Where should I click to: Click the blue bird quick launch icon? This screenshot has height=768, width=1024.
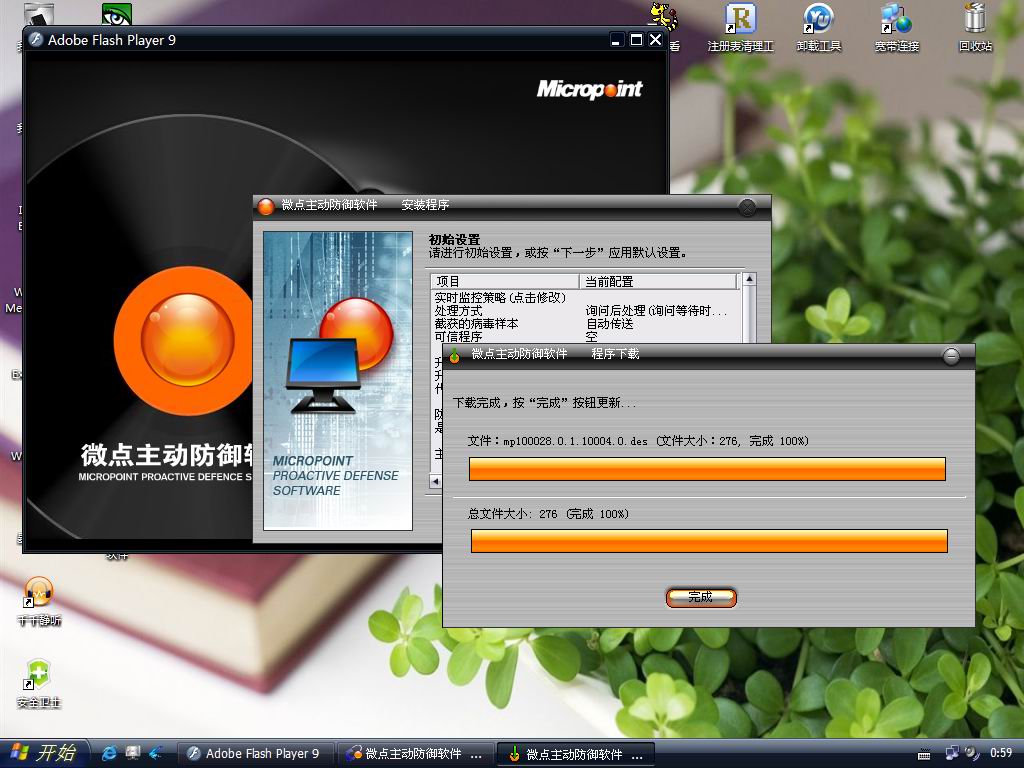point(155,754)
